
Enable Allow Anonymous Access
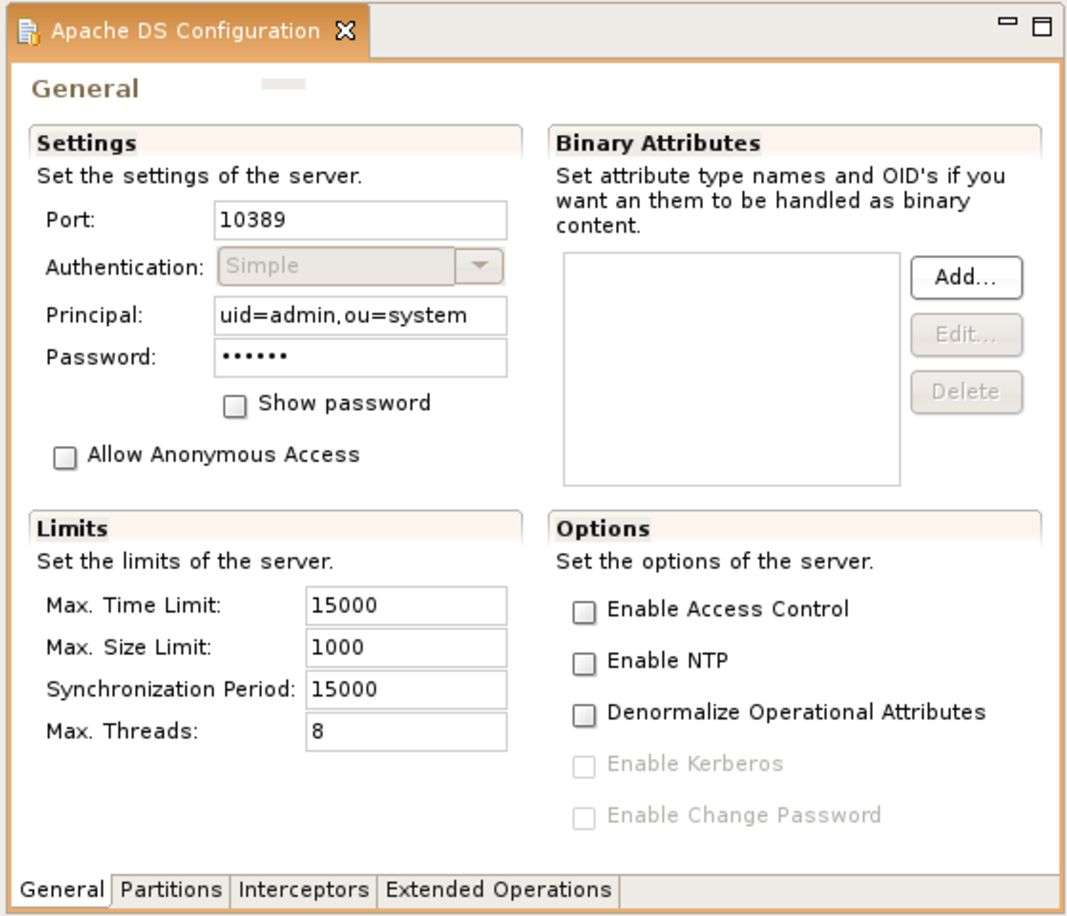coord(65,458)
